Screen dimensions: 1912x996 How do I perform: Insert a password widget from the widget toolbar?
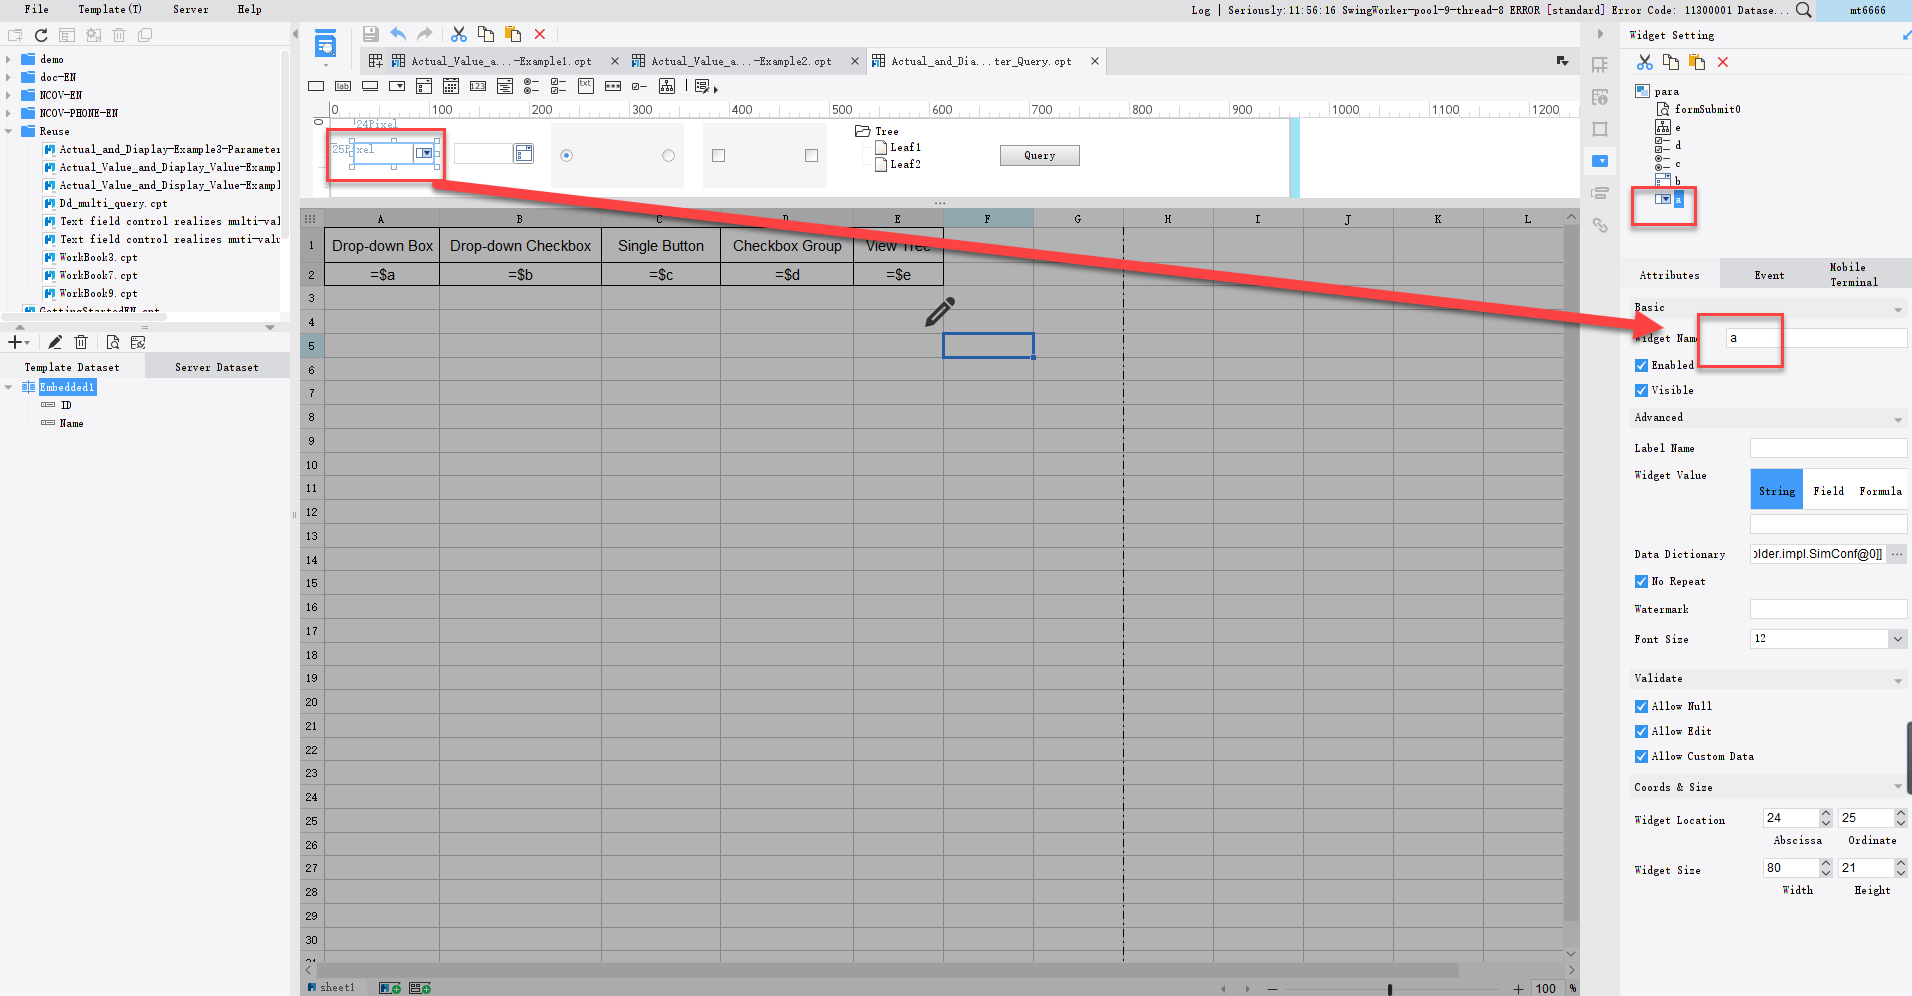point(613,87)
